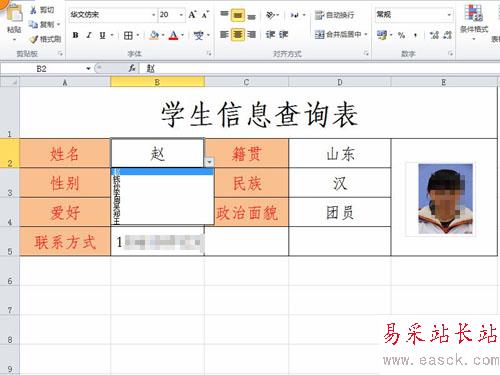Open the Alignment group dialog launcher

pyautogui.click(x=366, y=53)
